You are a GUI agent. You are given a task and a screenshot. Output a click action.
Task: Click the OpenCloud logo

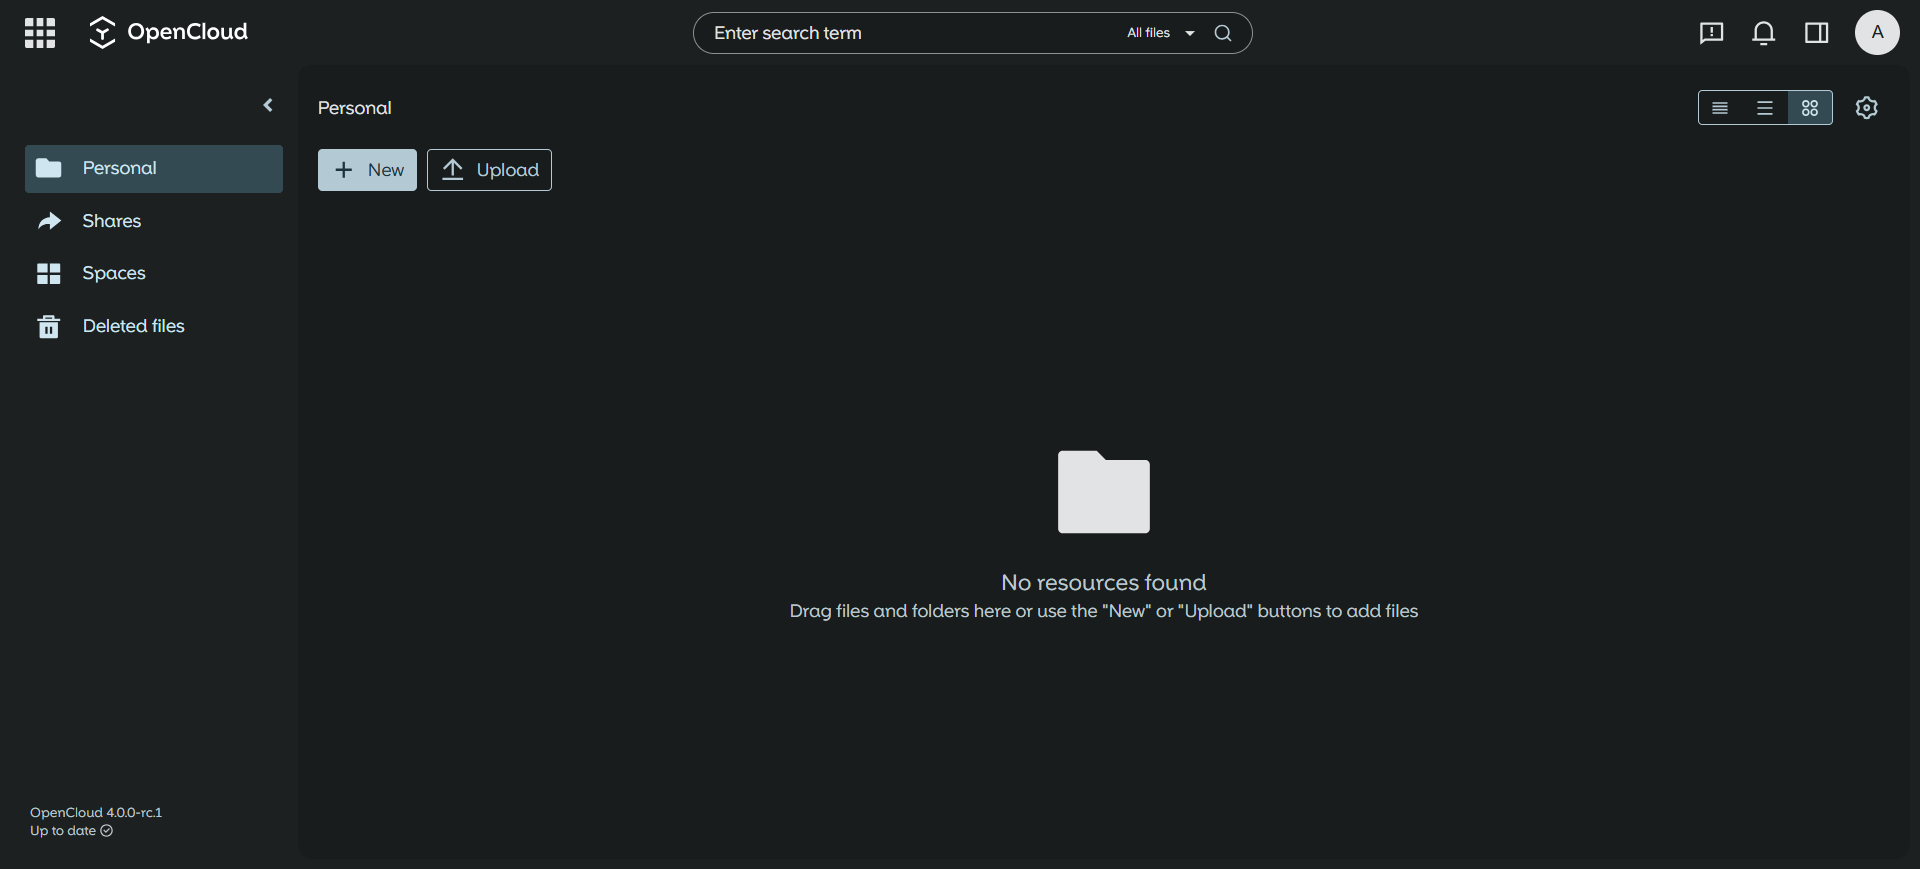168,33
